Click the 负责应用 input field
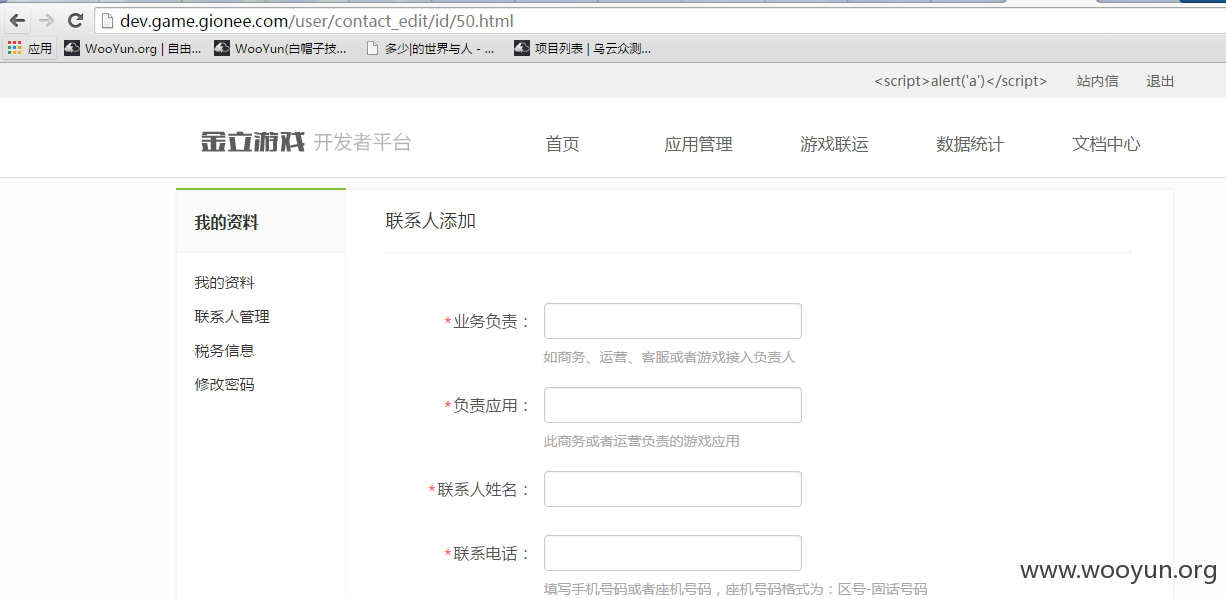Viewport: 1226px width, 599px height. (x=673, y=405)
